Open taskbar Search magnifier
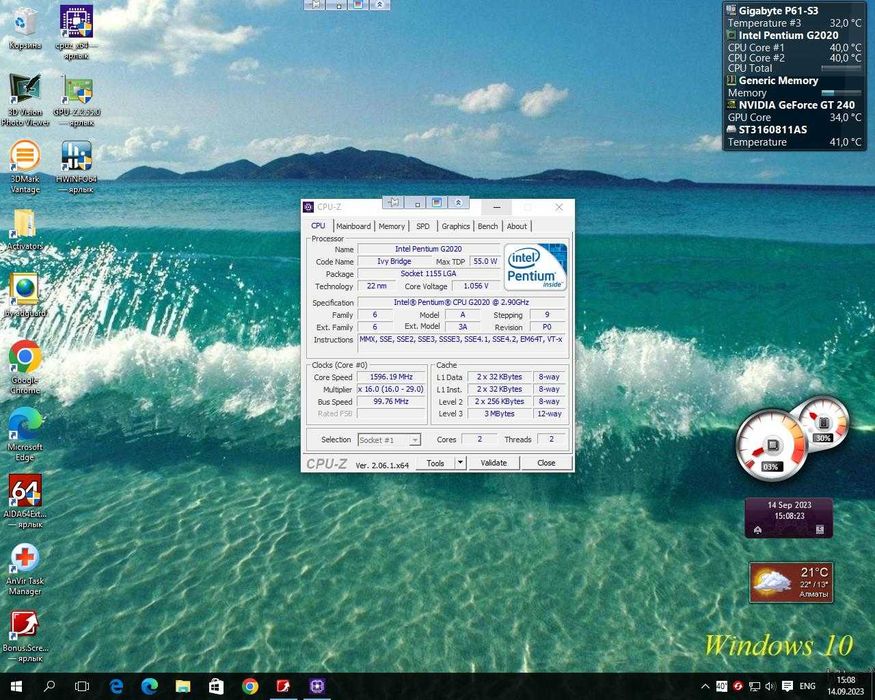Viewport: 875px width, 700px height. click(x=49, y=686)
